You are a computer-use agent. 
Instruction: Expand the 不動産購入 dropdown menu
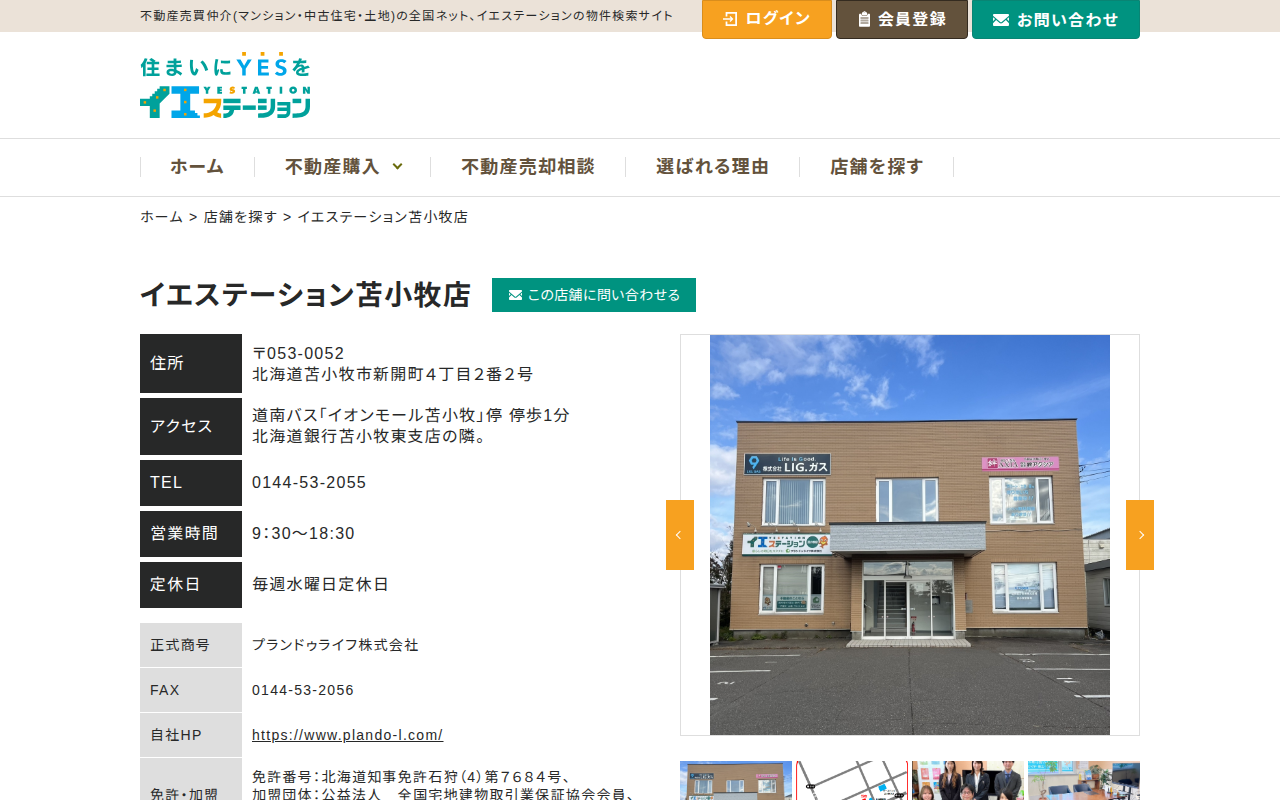343,167
